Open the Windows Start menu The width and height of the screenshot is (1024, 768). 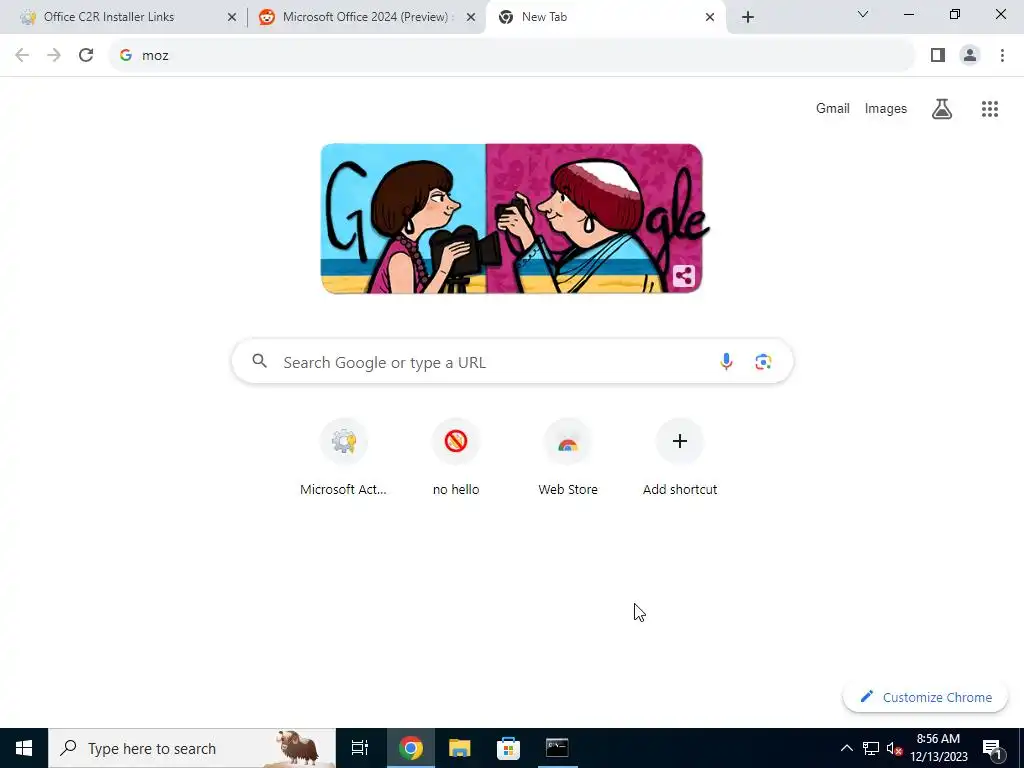24,748
